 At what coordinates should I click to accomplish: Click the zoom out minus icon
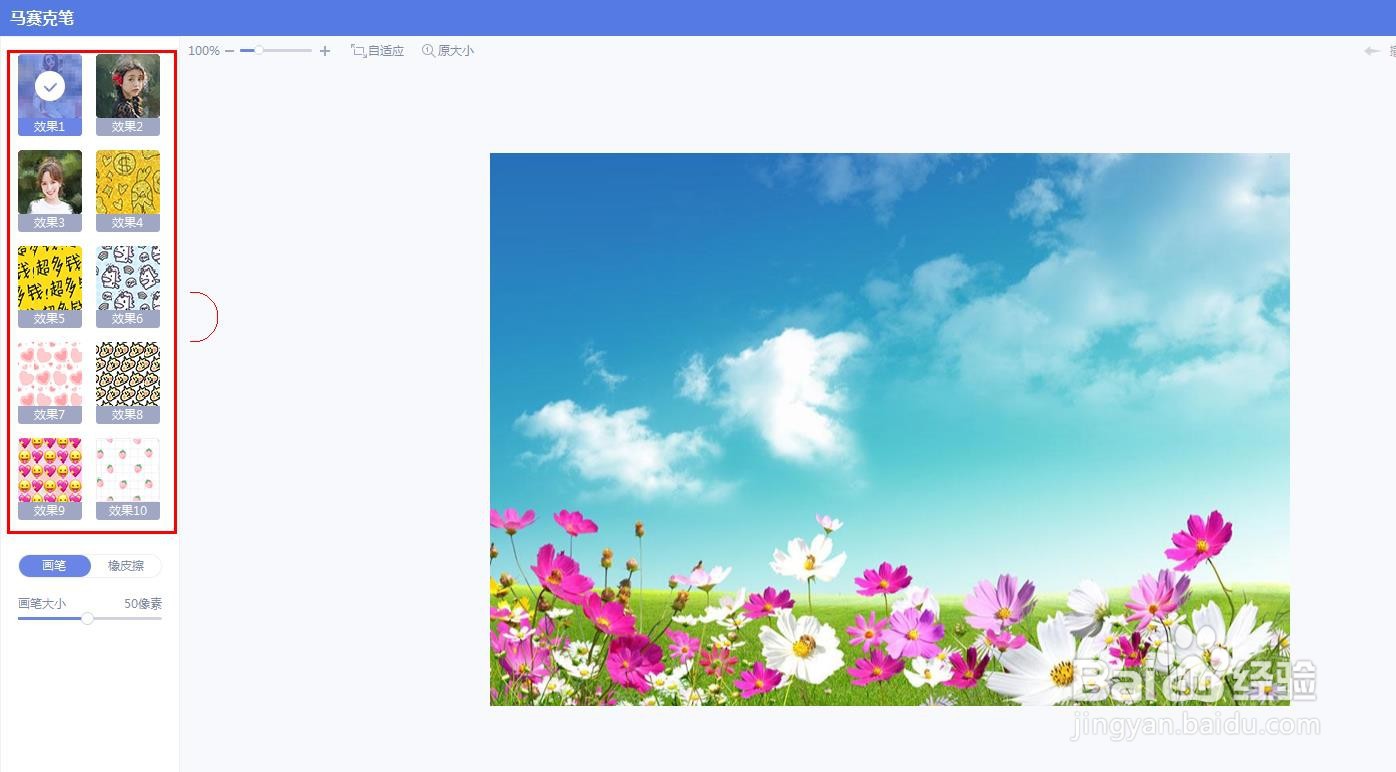[229, 50]
